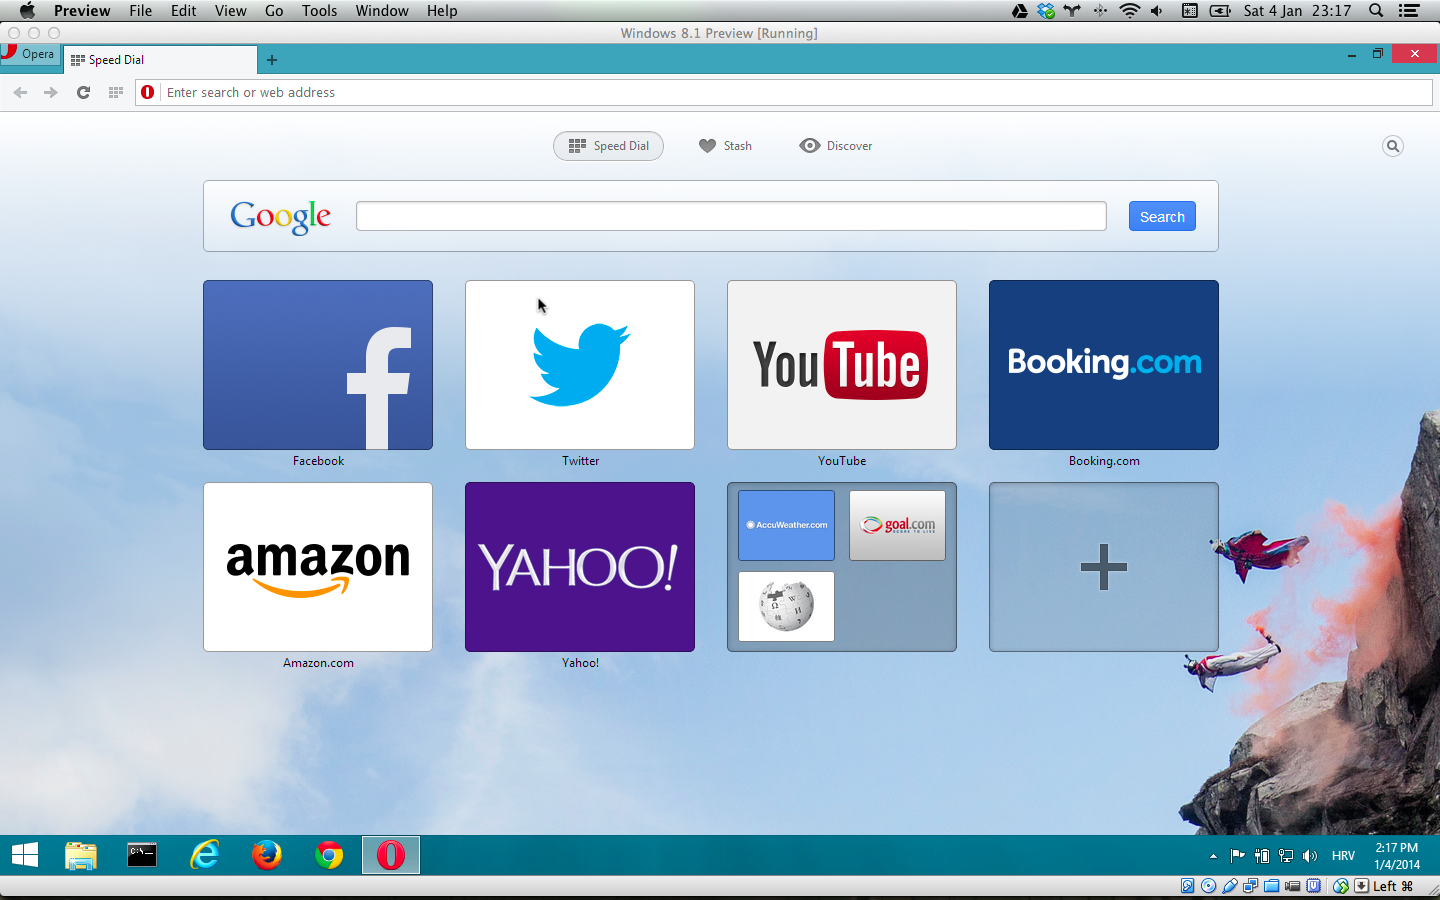Screen dimensions: 1440x900
Task: Open Action Center flag in system tray
Action: (1237, 856)
